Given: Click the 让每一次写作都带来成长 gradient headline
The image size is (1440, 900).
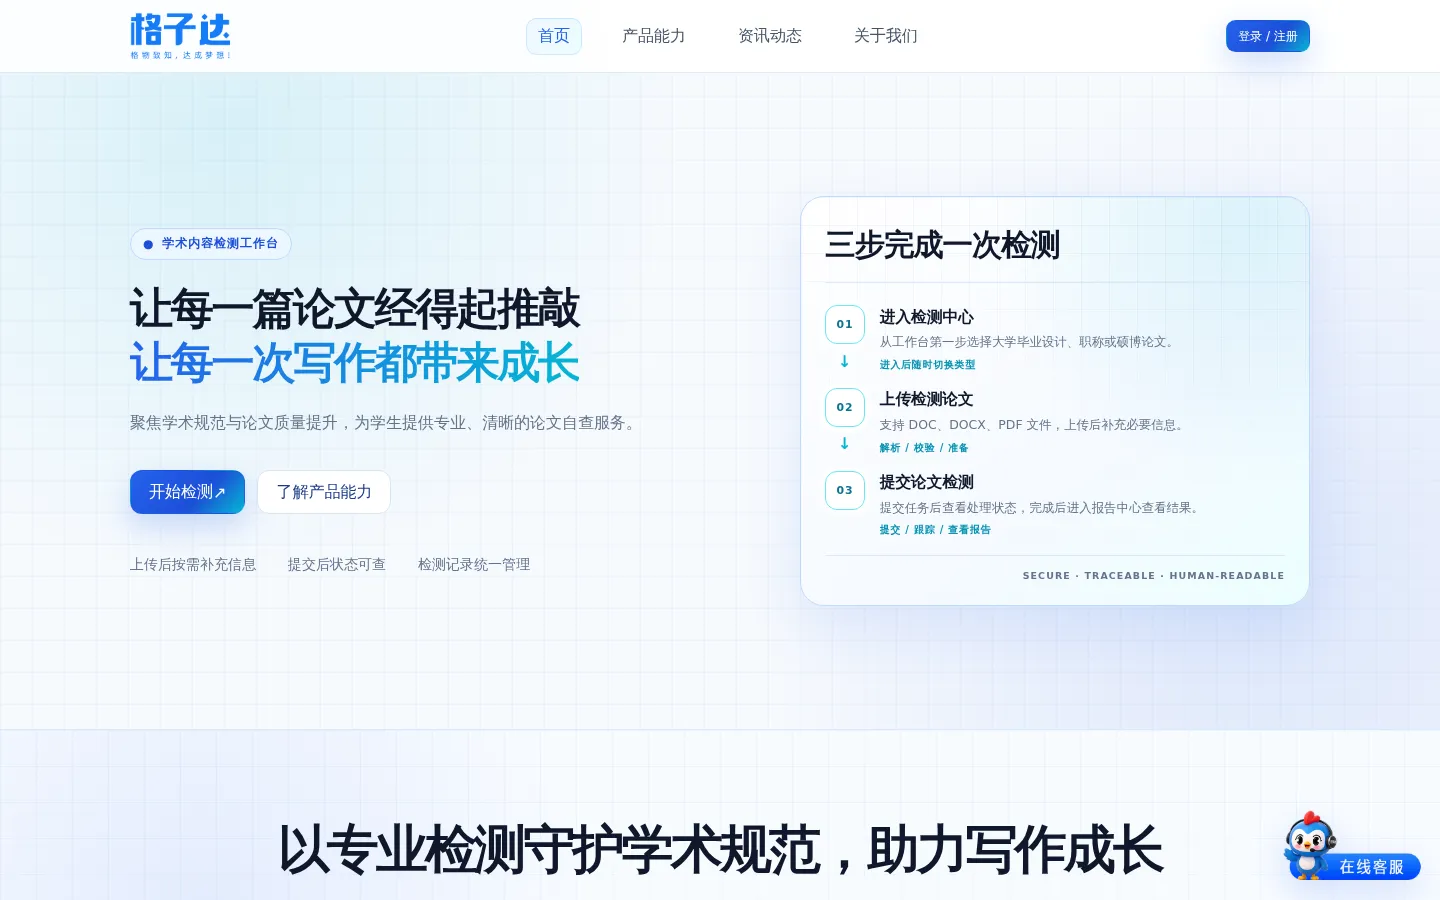Looking at the screenshot, I should pyautogui.click(x=355, y=363).
